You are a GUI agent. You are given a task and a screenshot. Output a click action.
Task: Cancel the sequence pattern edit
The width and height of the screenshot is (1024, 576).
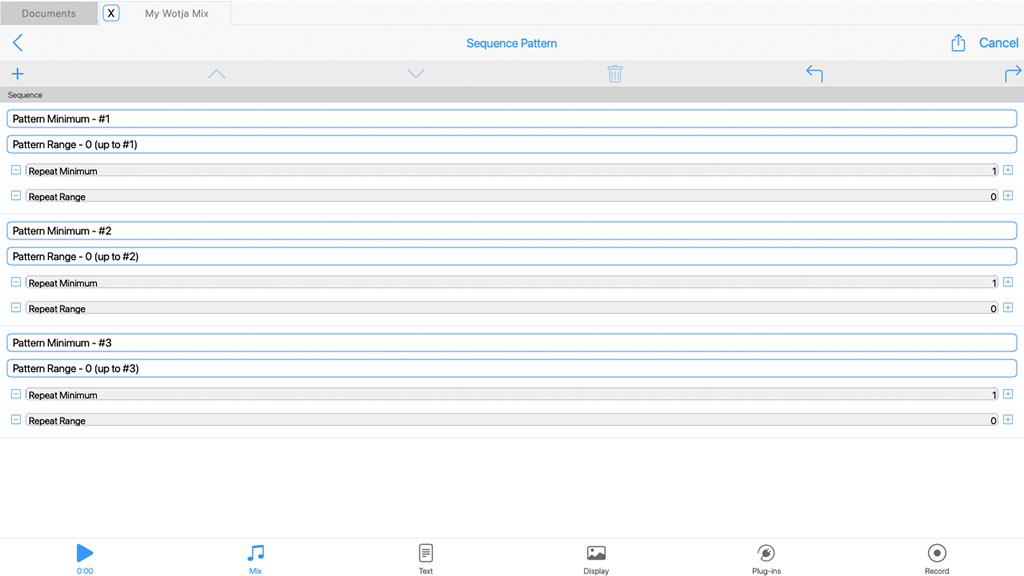pyautogui.click(x=998, y=43)
